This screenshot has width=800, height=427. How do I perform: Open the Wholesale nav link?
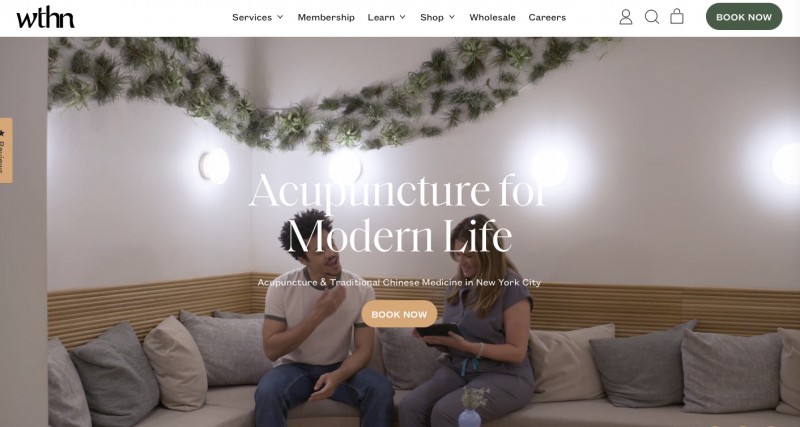[492, 17]
